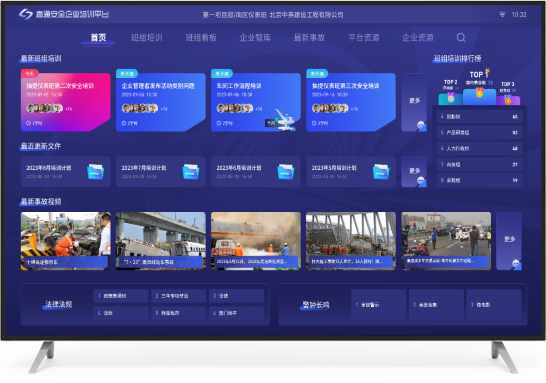The height and width of the screenshot is (383, 546).
Task: Open the folder icon on 2023年6月培训计划 card
Action: click(x=286, y=171)
